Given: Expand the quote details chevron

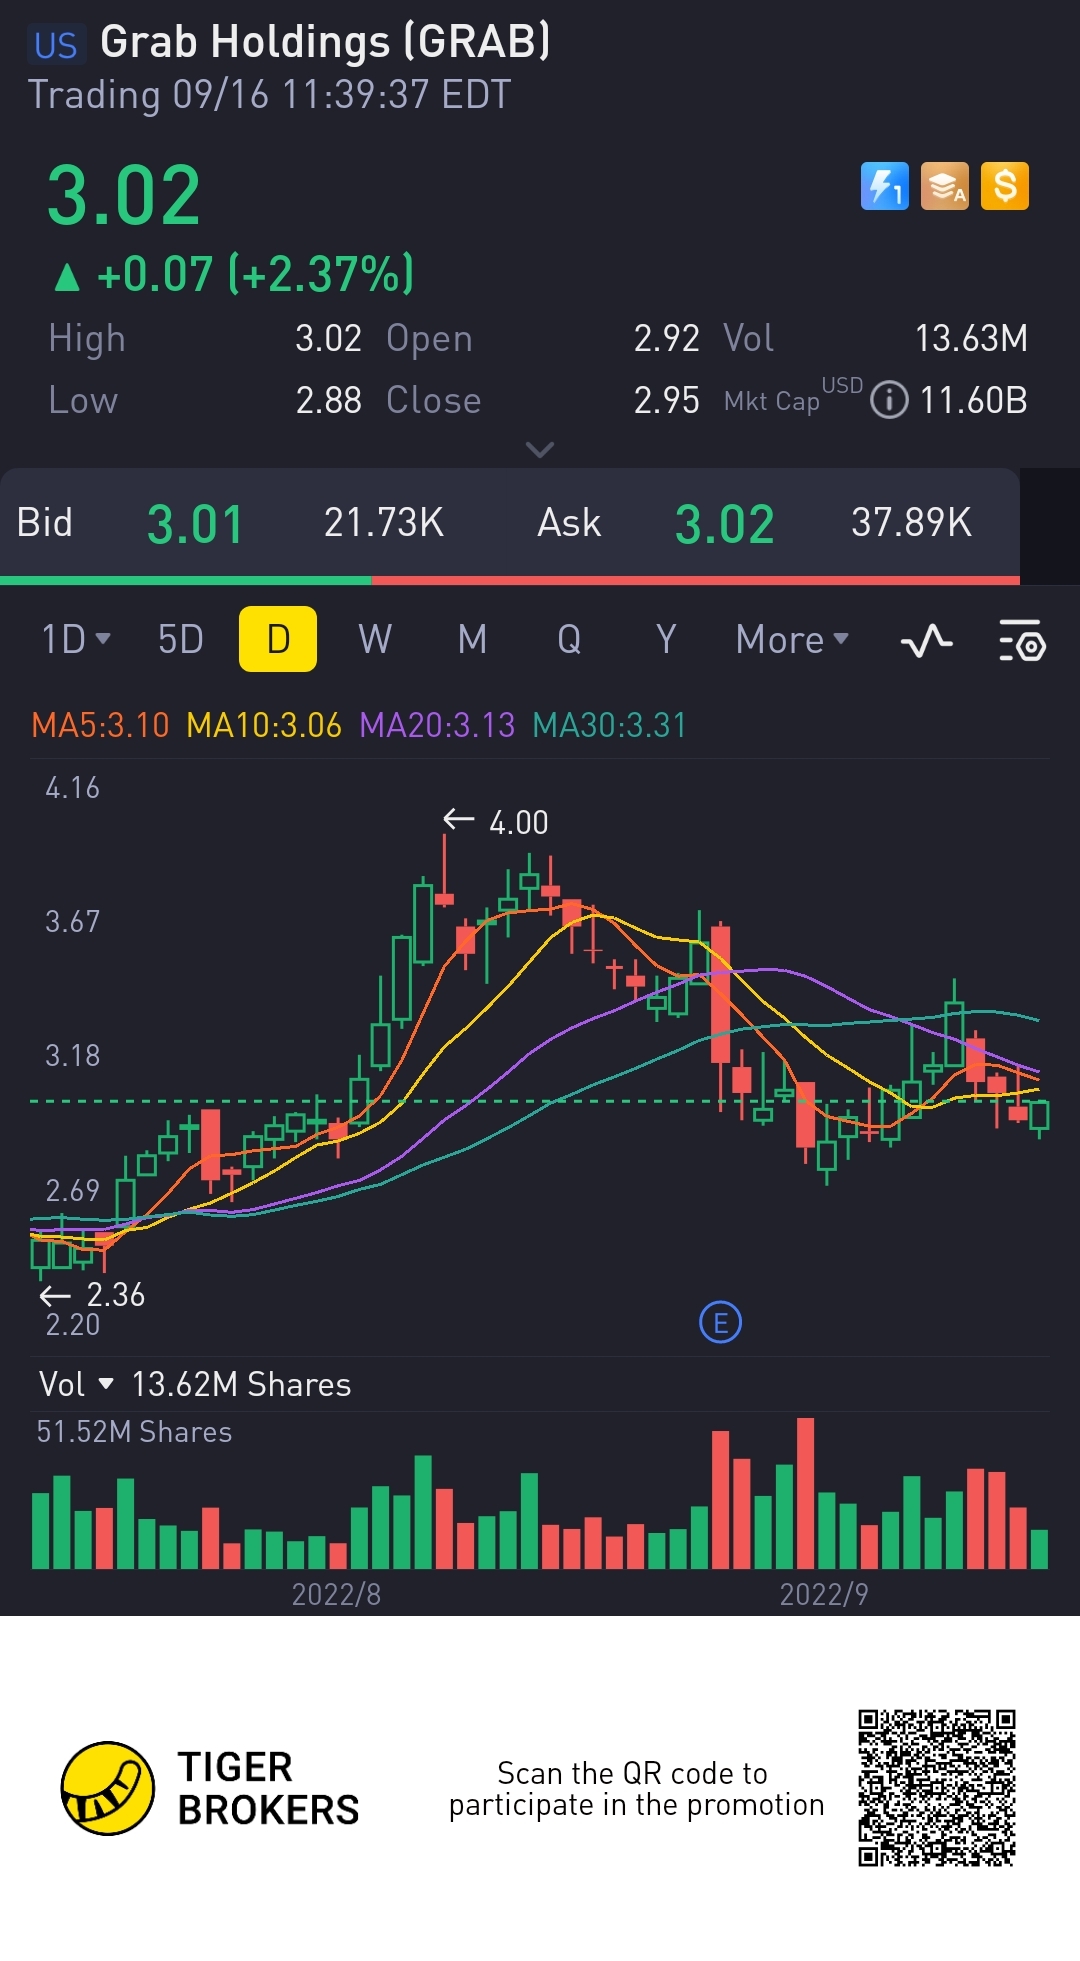Looking at the screenshot, I should pos(540,450).
